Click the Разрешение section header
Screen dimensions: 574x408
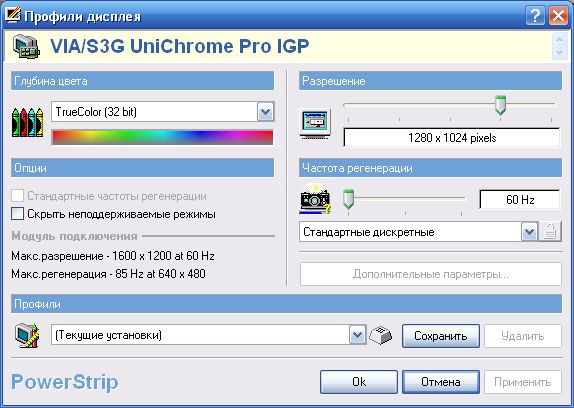click(430, 81)
